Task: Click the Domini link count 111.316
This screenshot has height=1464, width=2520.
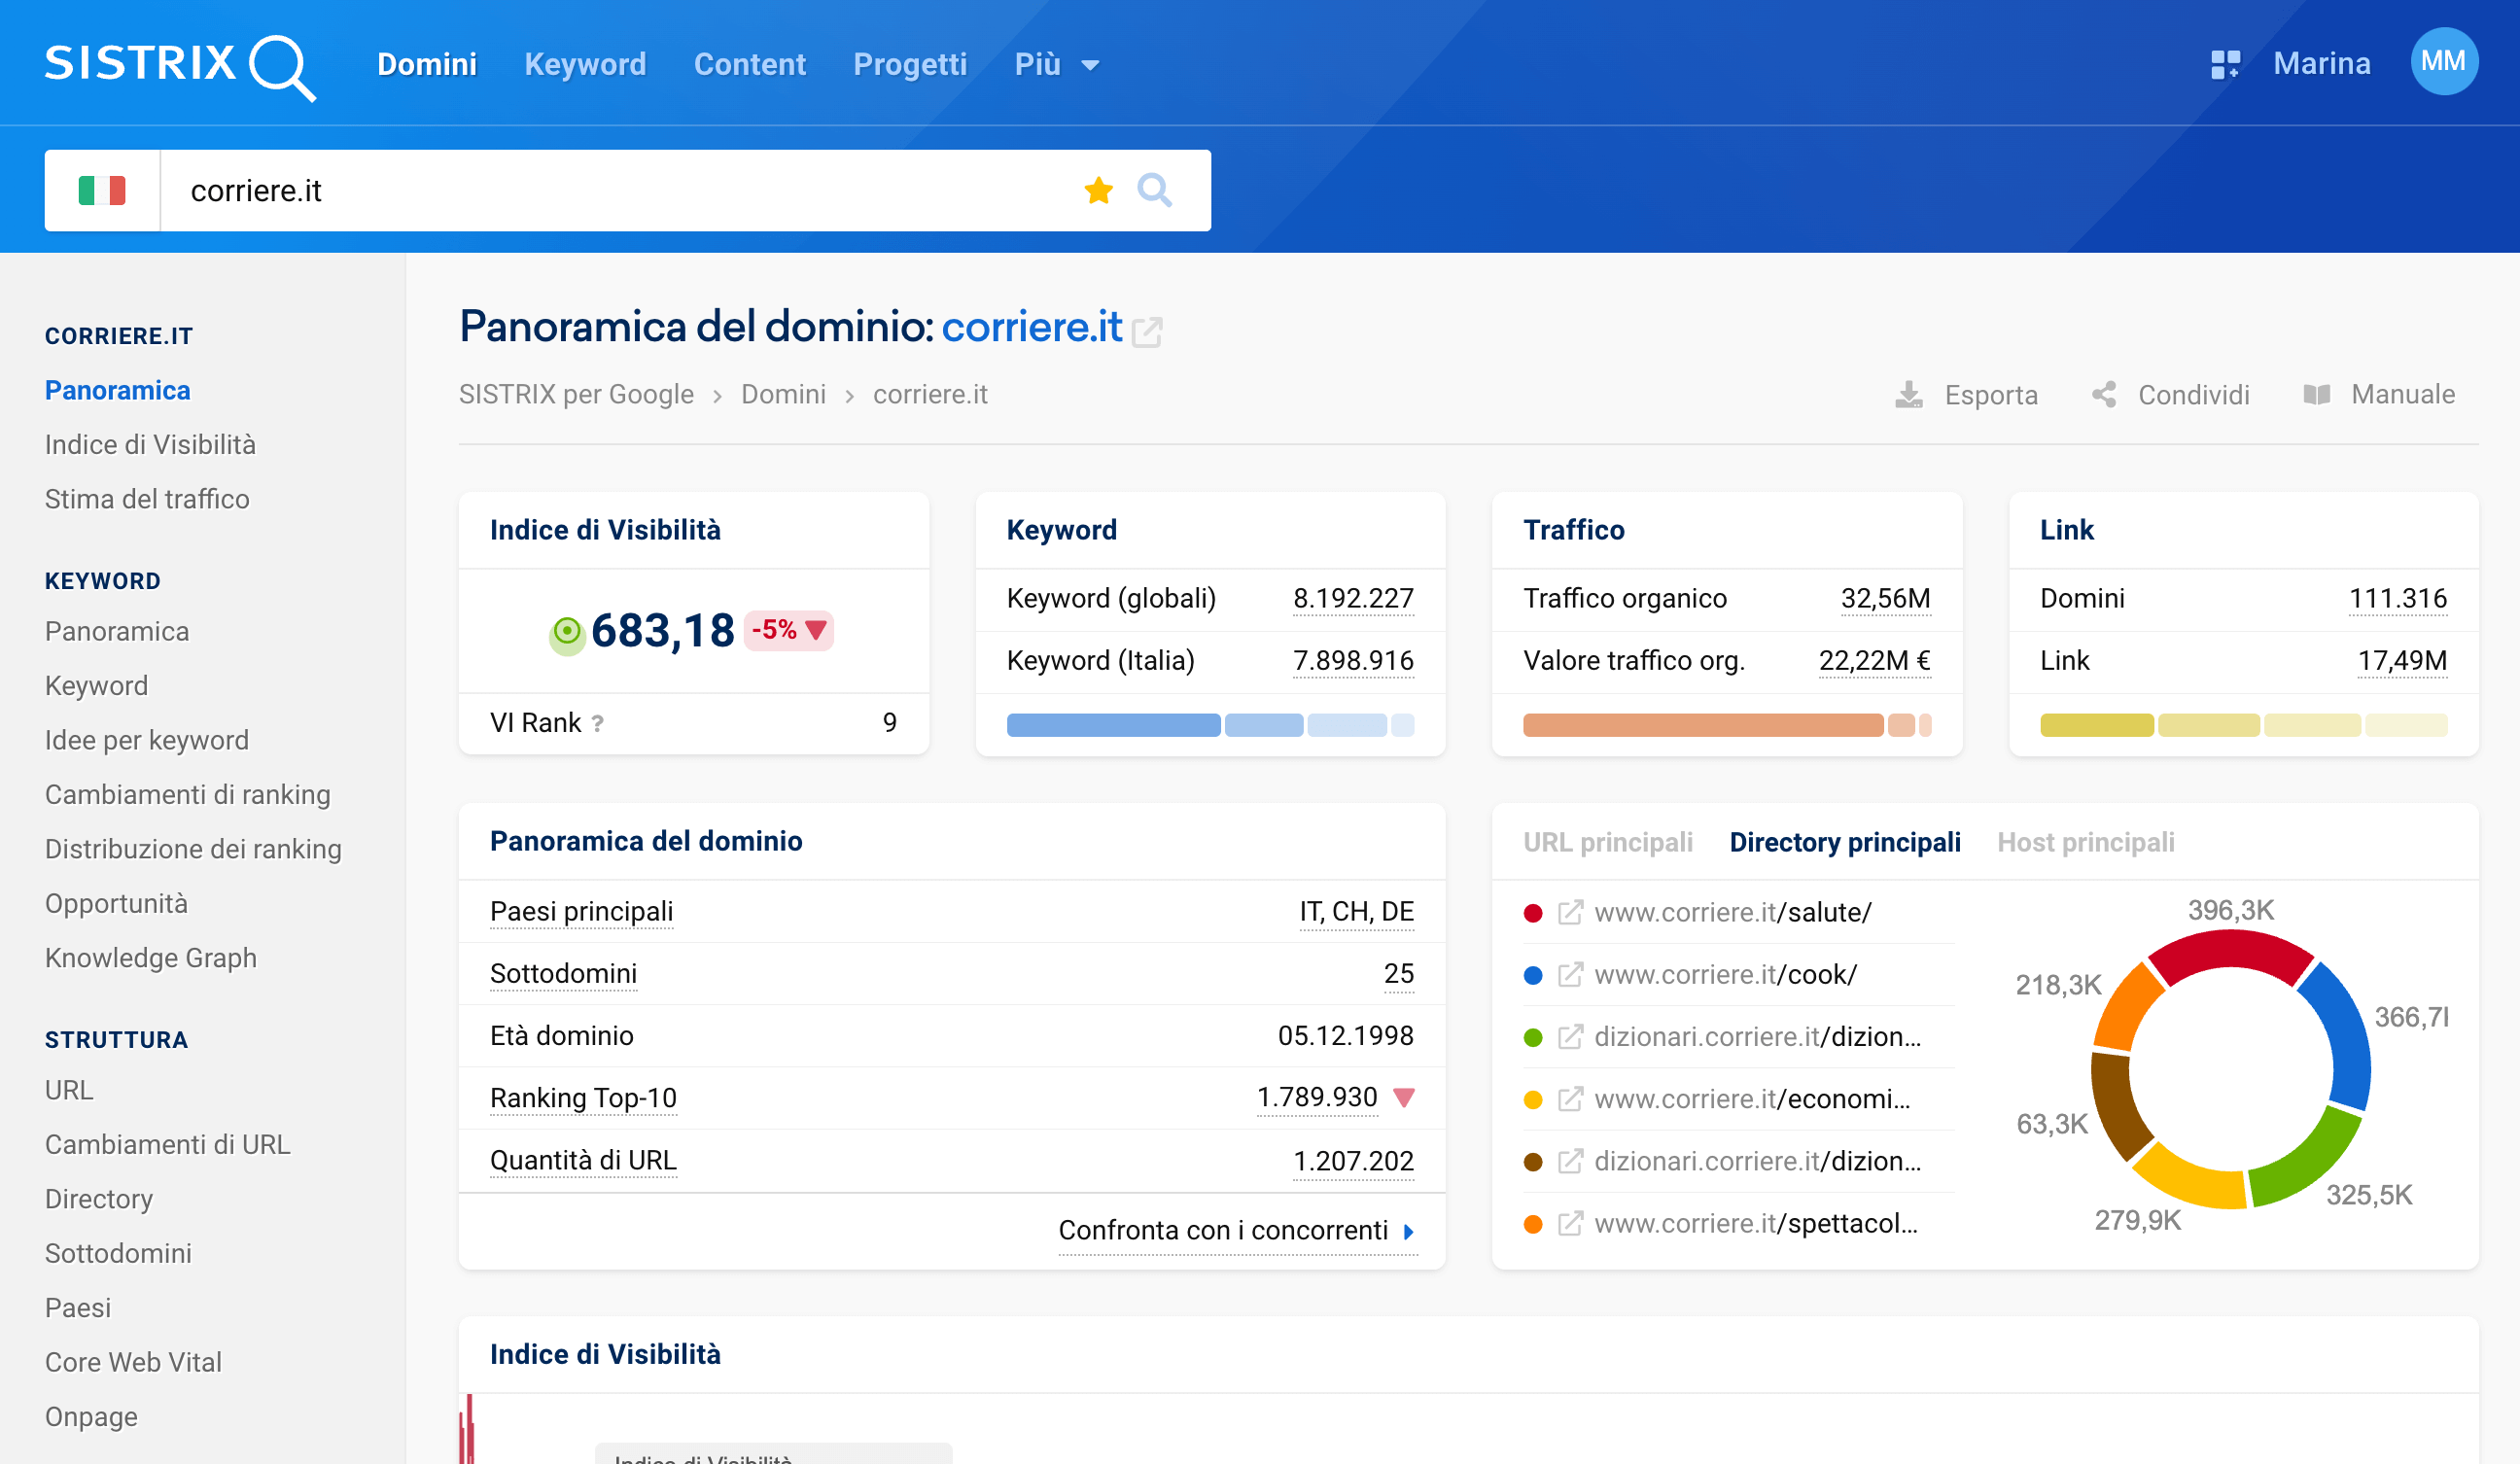Action: tap(2397, 598)
